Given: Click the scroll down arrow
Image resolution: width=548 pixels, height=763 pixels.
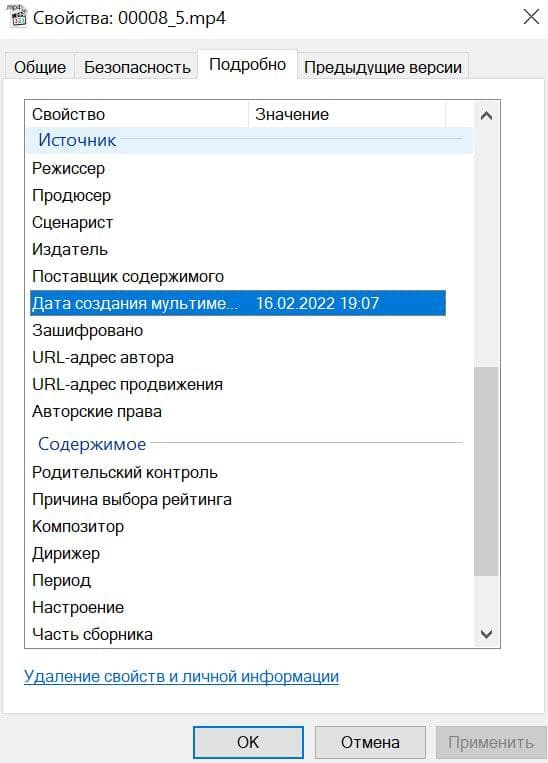Looking at the screenshot, I should coord(486,634).
